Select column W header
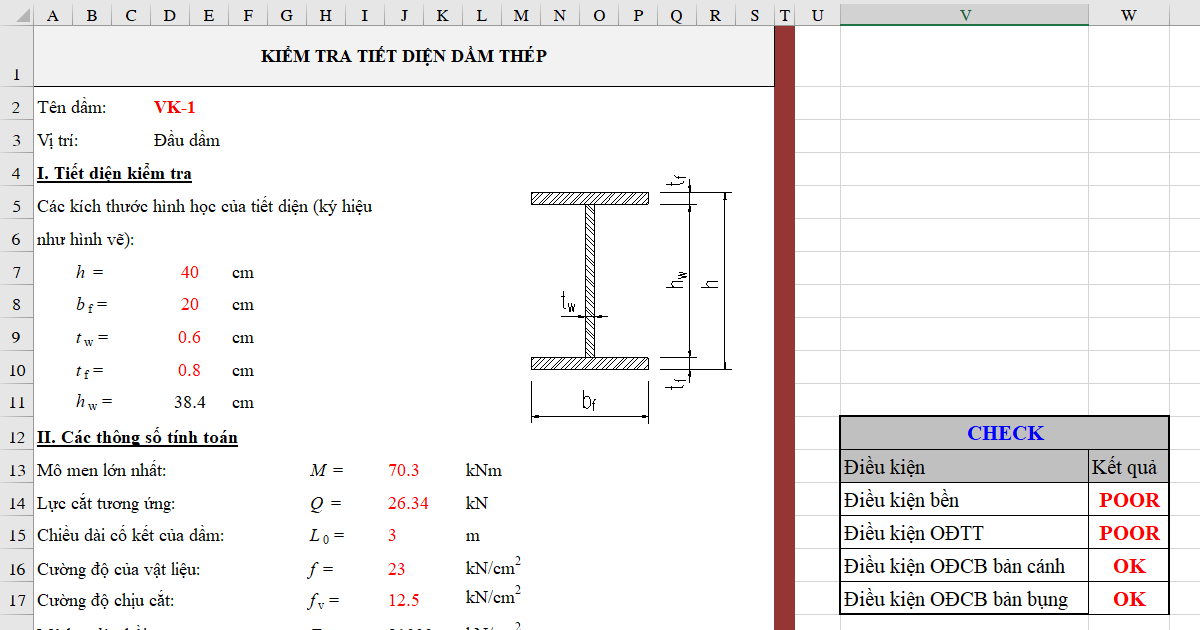The height and width of the screenshot is (630, 1200). point(1128,13)
